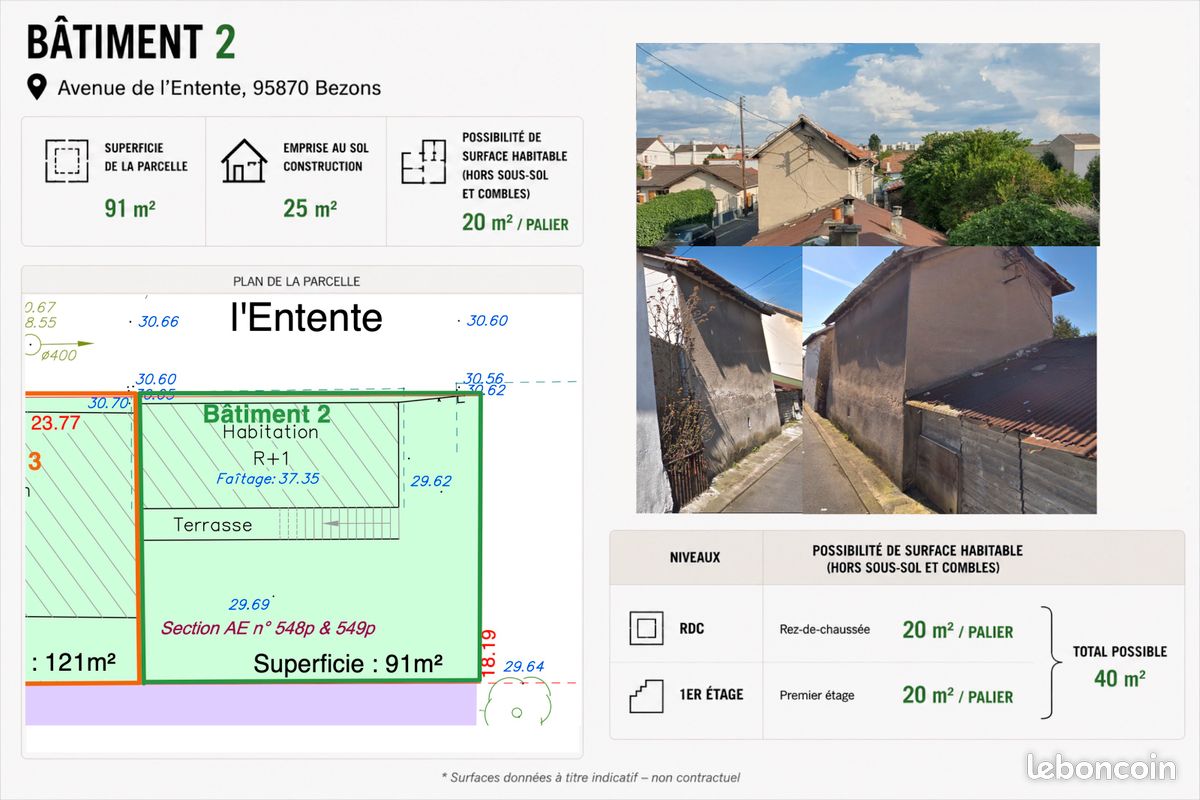Click the 91 m² parcel area value
This screenshot has width=1200, height=800.
130,208
